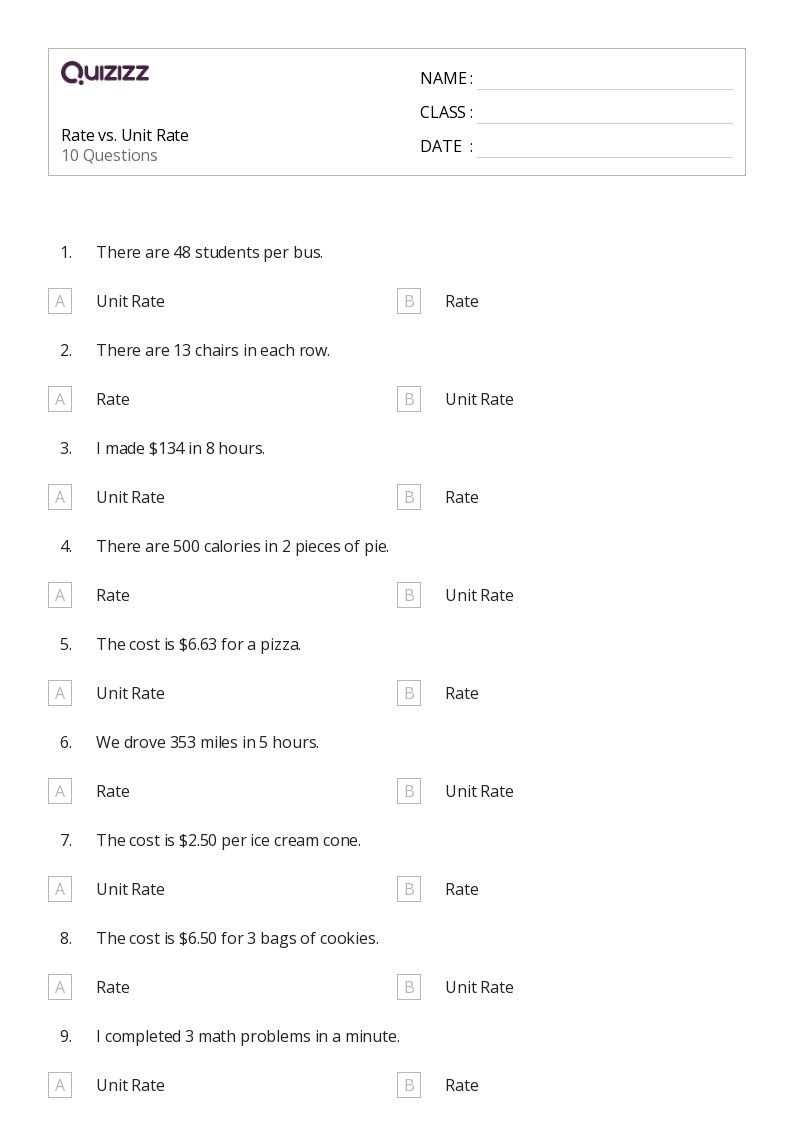Select box B for the cookies question
This screenshot has width=794, height=1123.
click(409, 988)
